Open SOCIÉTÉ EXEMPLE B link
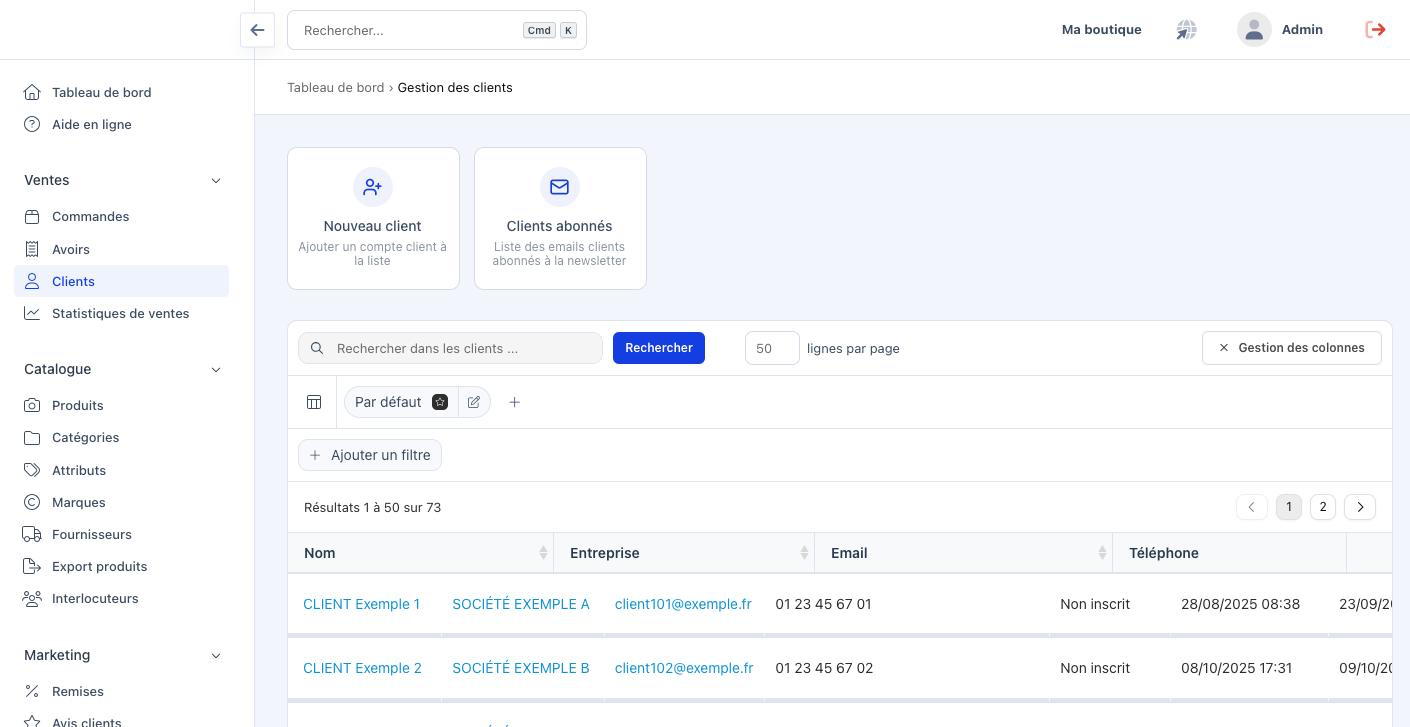Viewport: 1410px width, 727px height. pyautogui.click(x=521, y=668)
